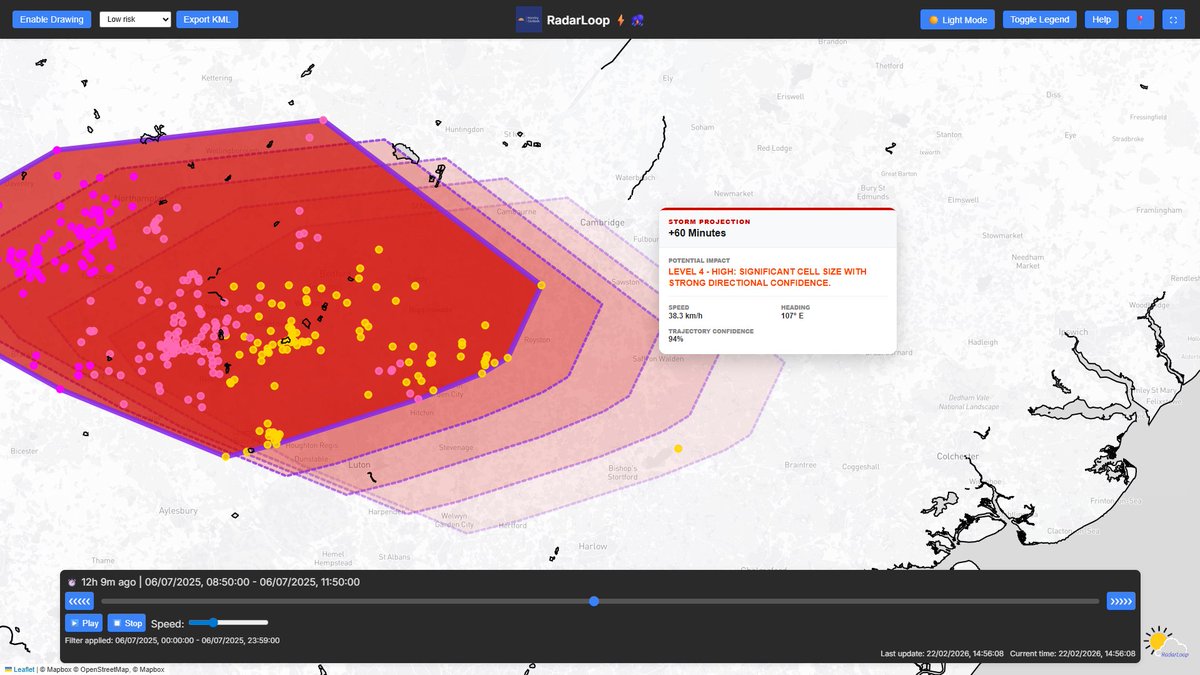Click the '38.3 km/h' speed value
This screenshot has height=675, width=1200.
[x=686, y=316]
